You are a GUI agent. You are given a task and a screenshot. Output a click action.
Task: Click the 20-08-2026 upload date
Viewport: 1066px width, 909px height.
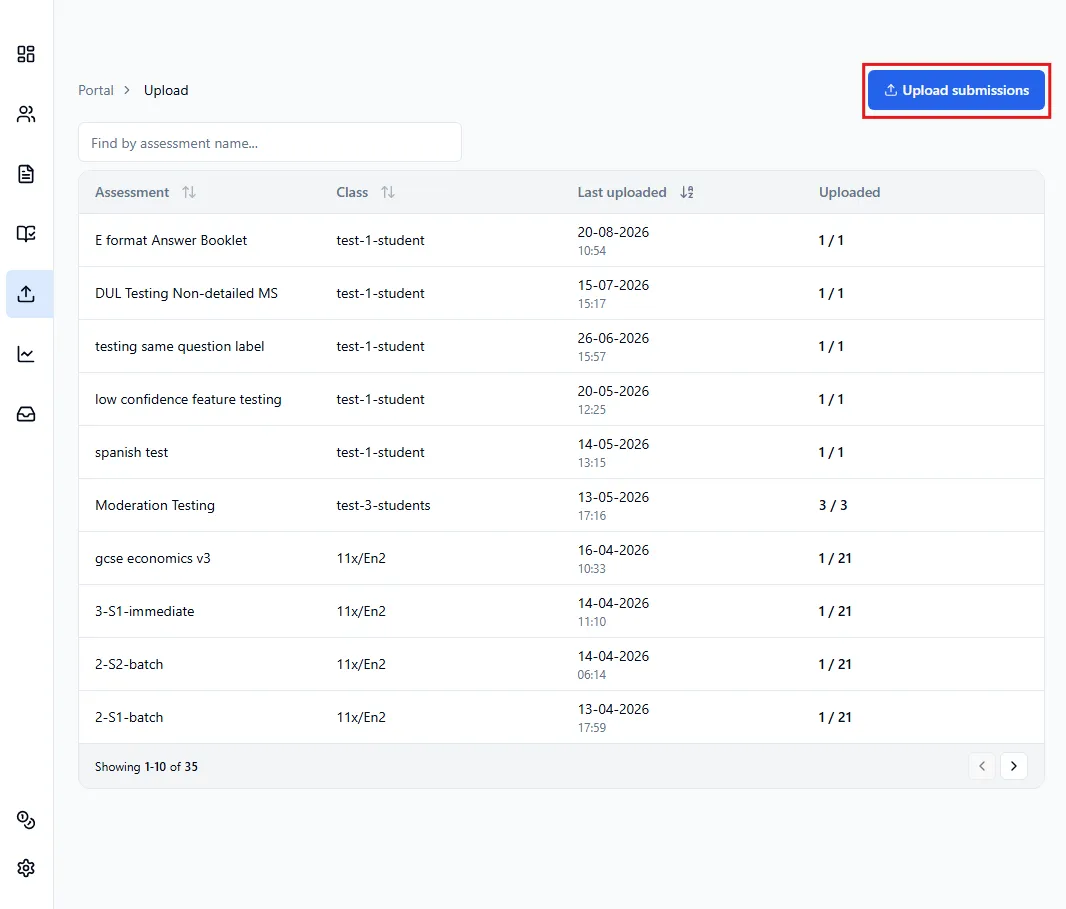click(x=613, y=233)
